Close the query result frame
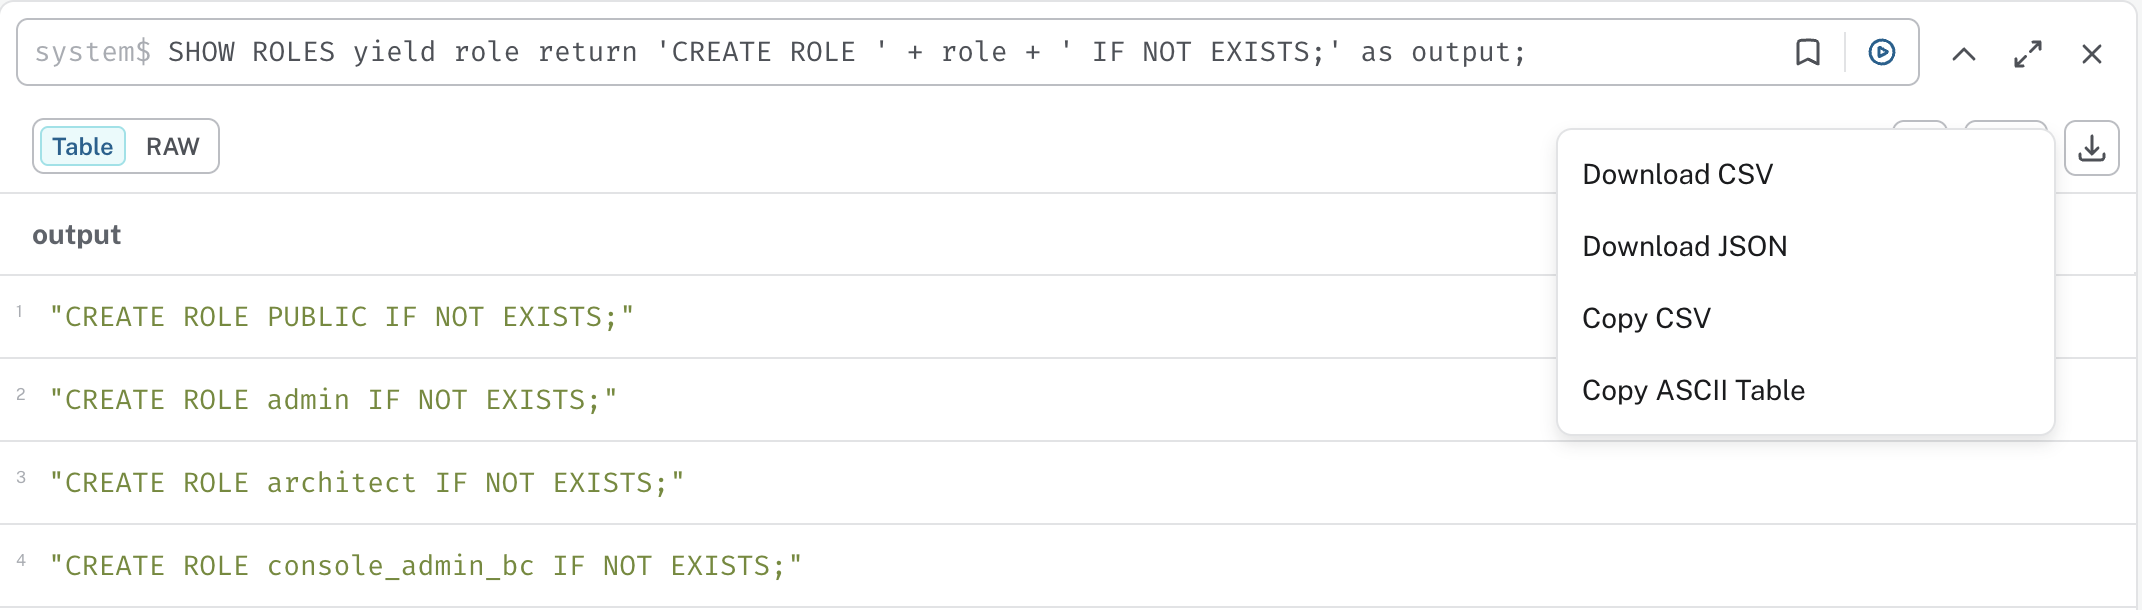 click(2092, 54)
